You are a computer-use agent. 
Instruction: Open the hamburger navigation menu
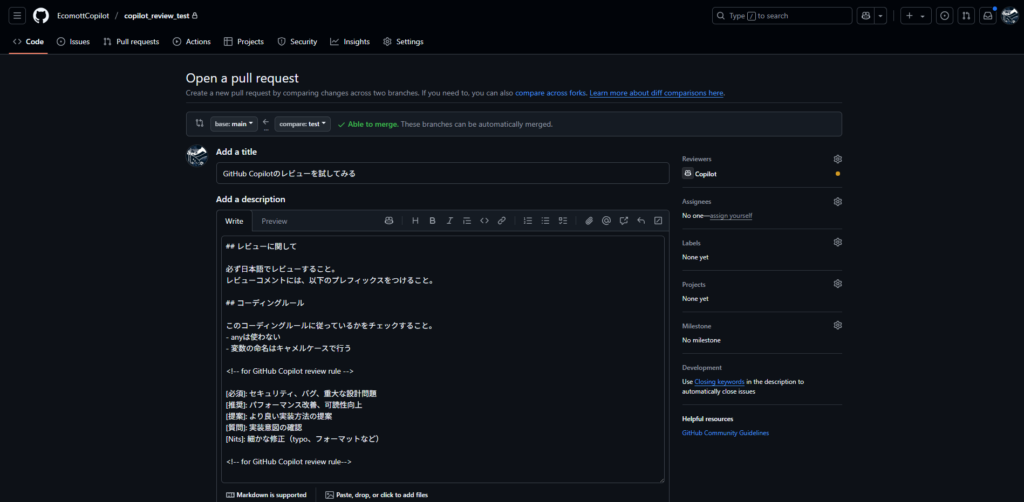(18, 16)
